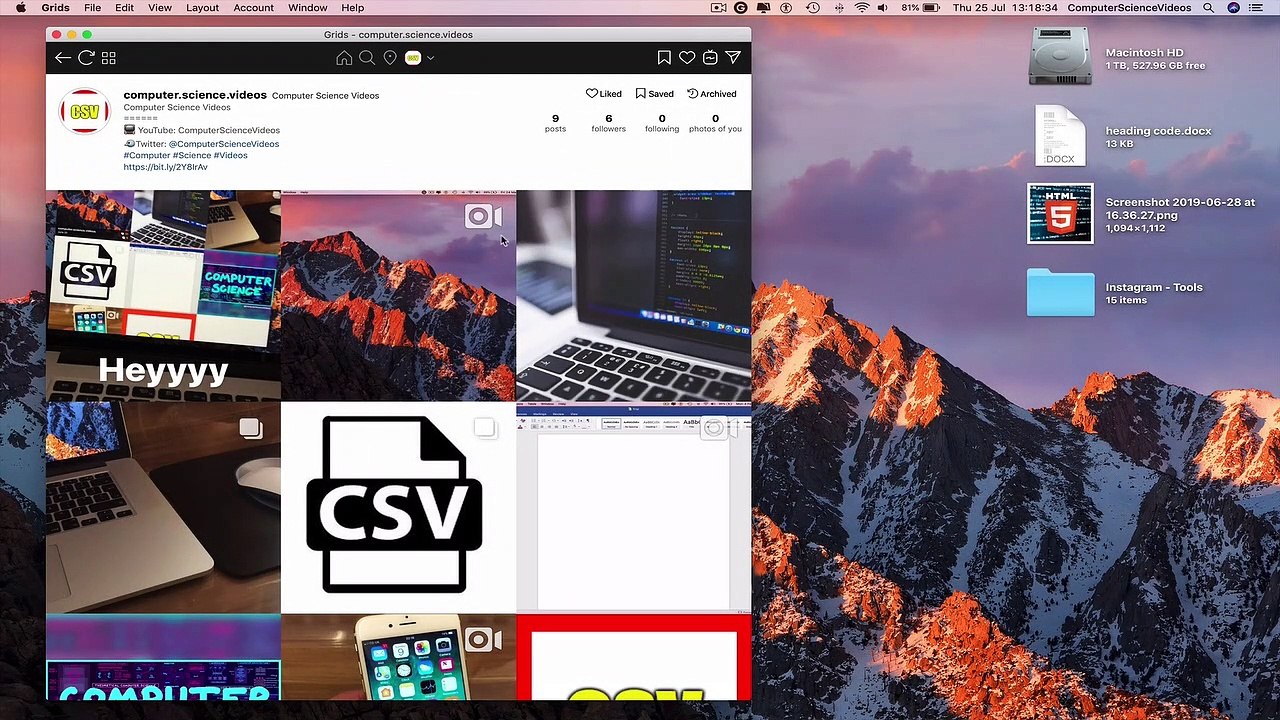This screenshot has width=1280, height=720.
Task: Show the Archived posts
Action: 712,94
